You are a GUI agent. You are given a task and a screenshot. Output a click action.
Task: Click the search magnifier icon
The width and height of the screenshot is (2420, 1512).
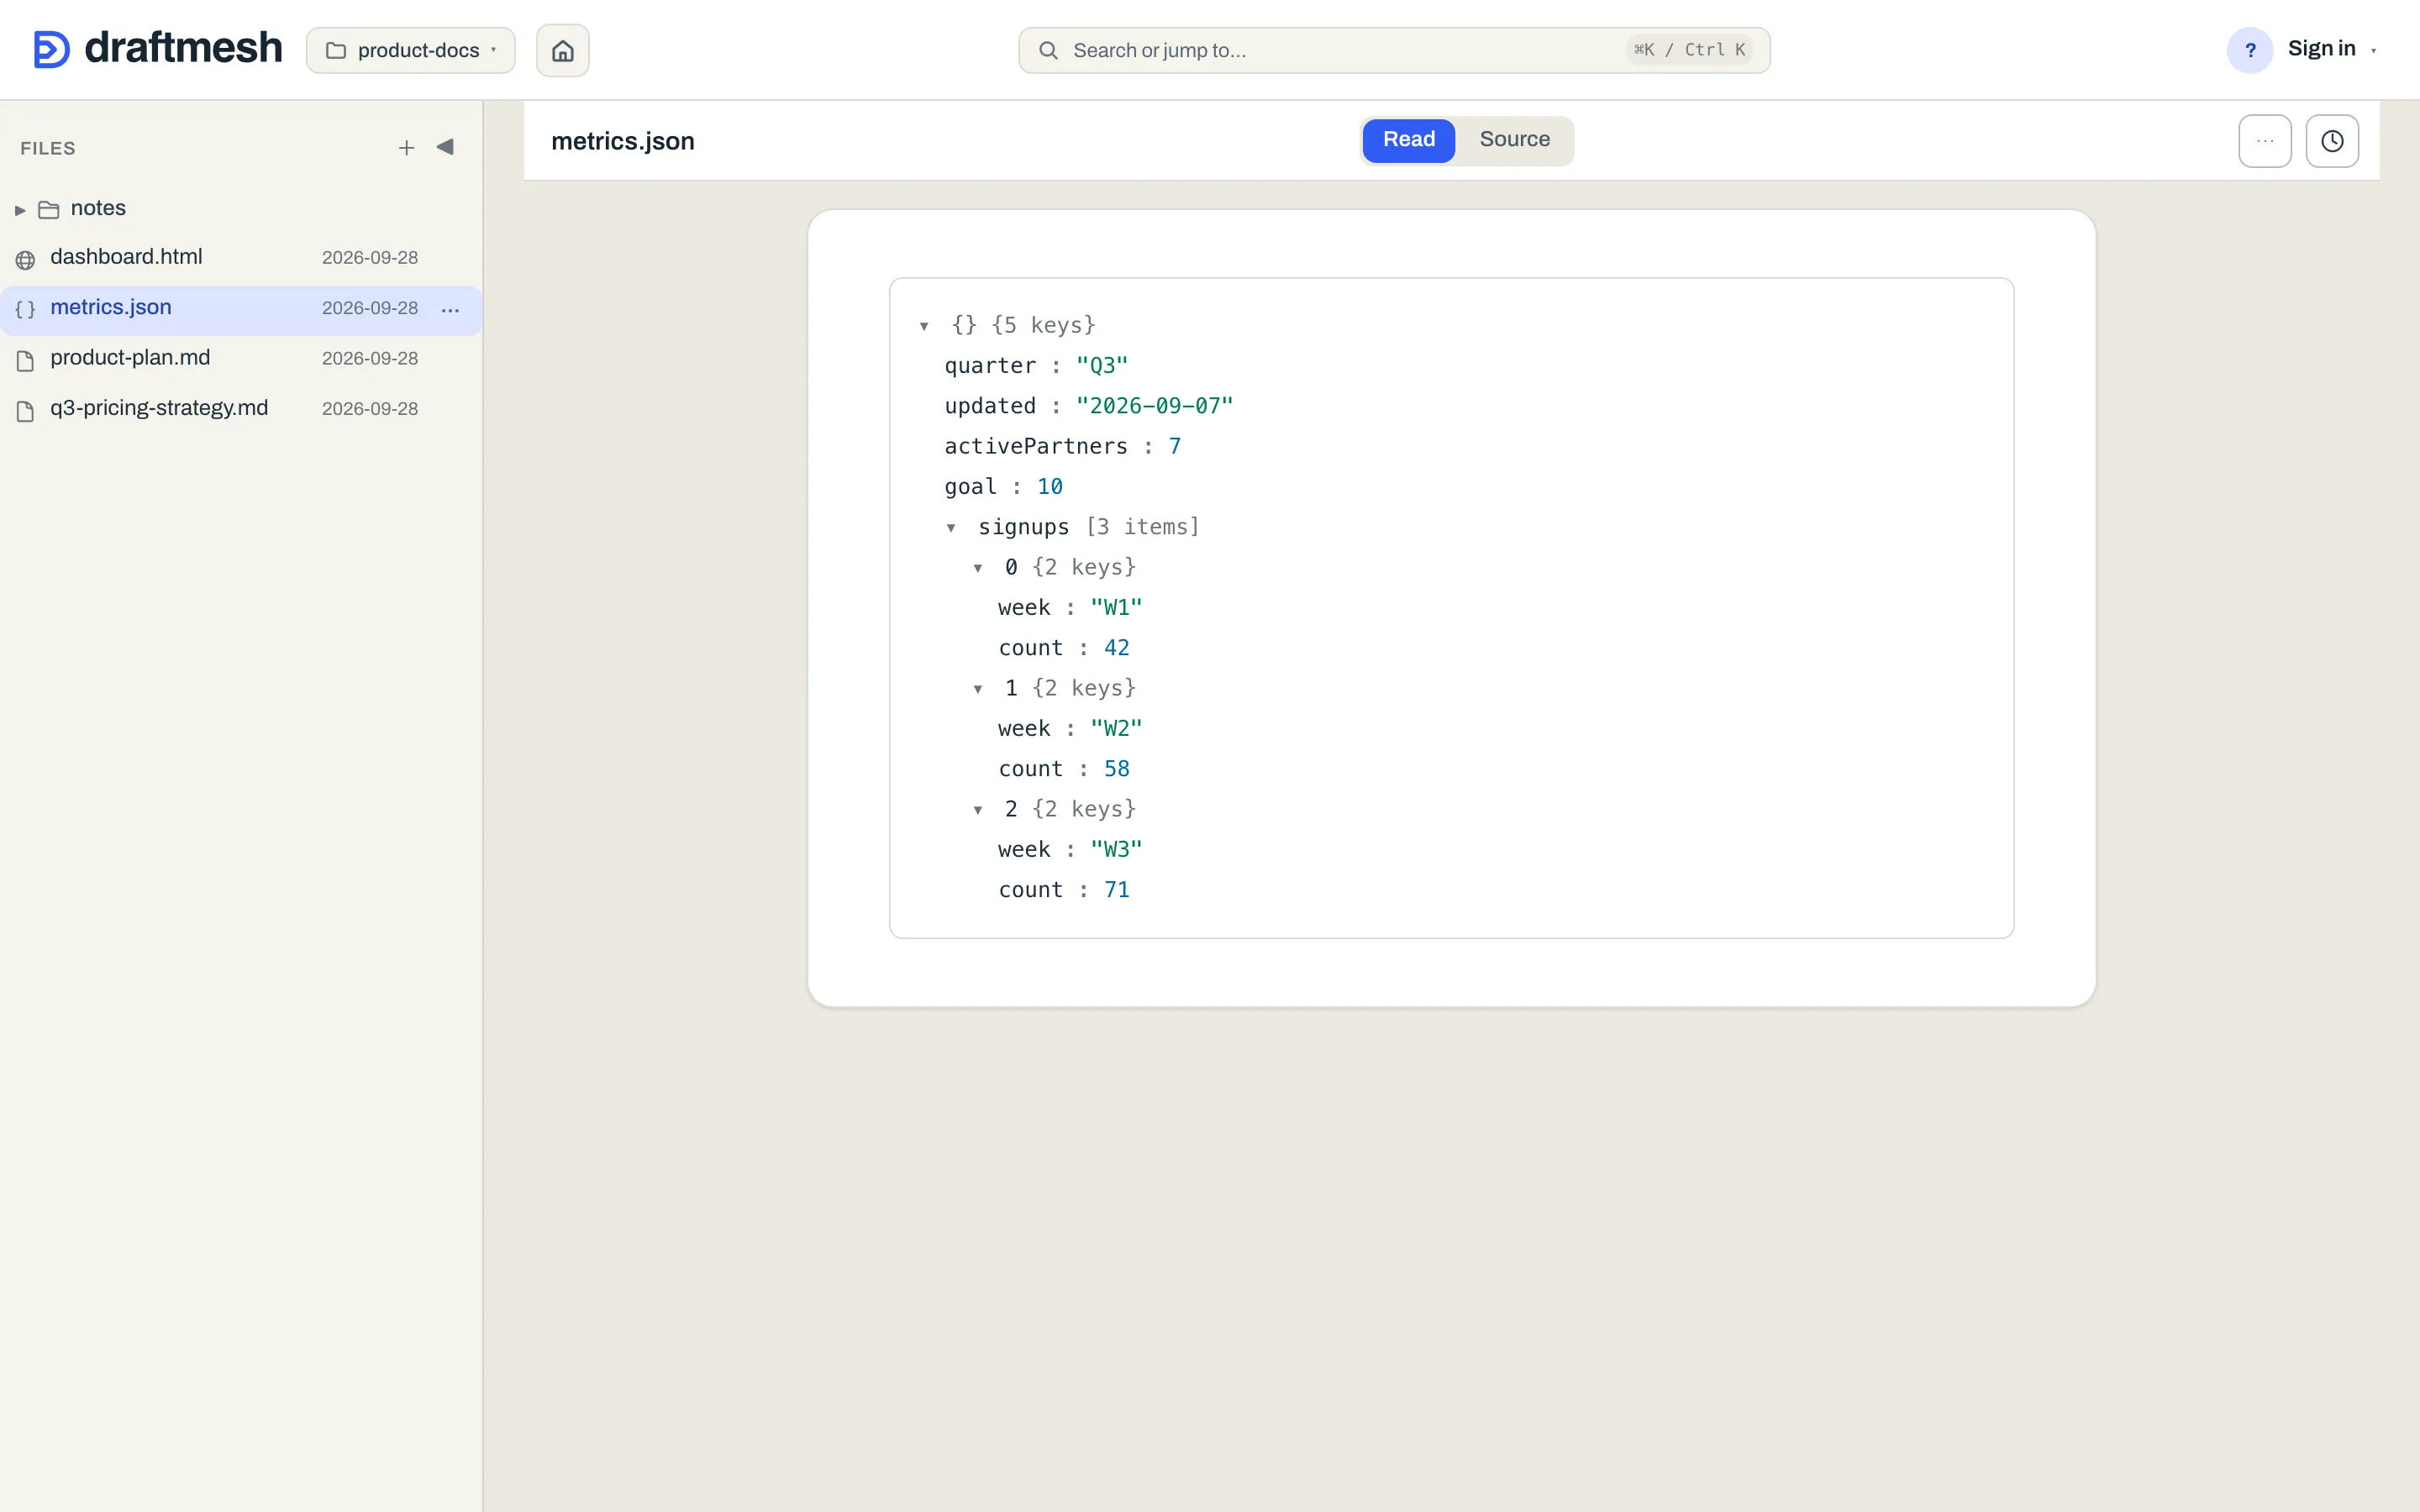1048,50
